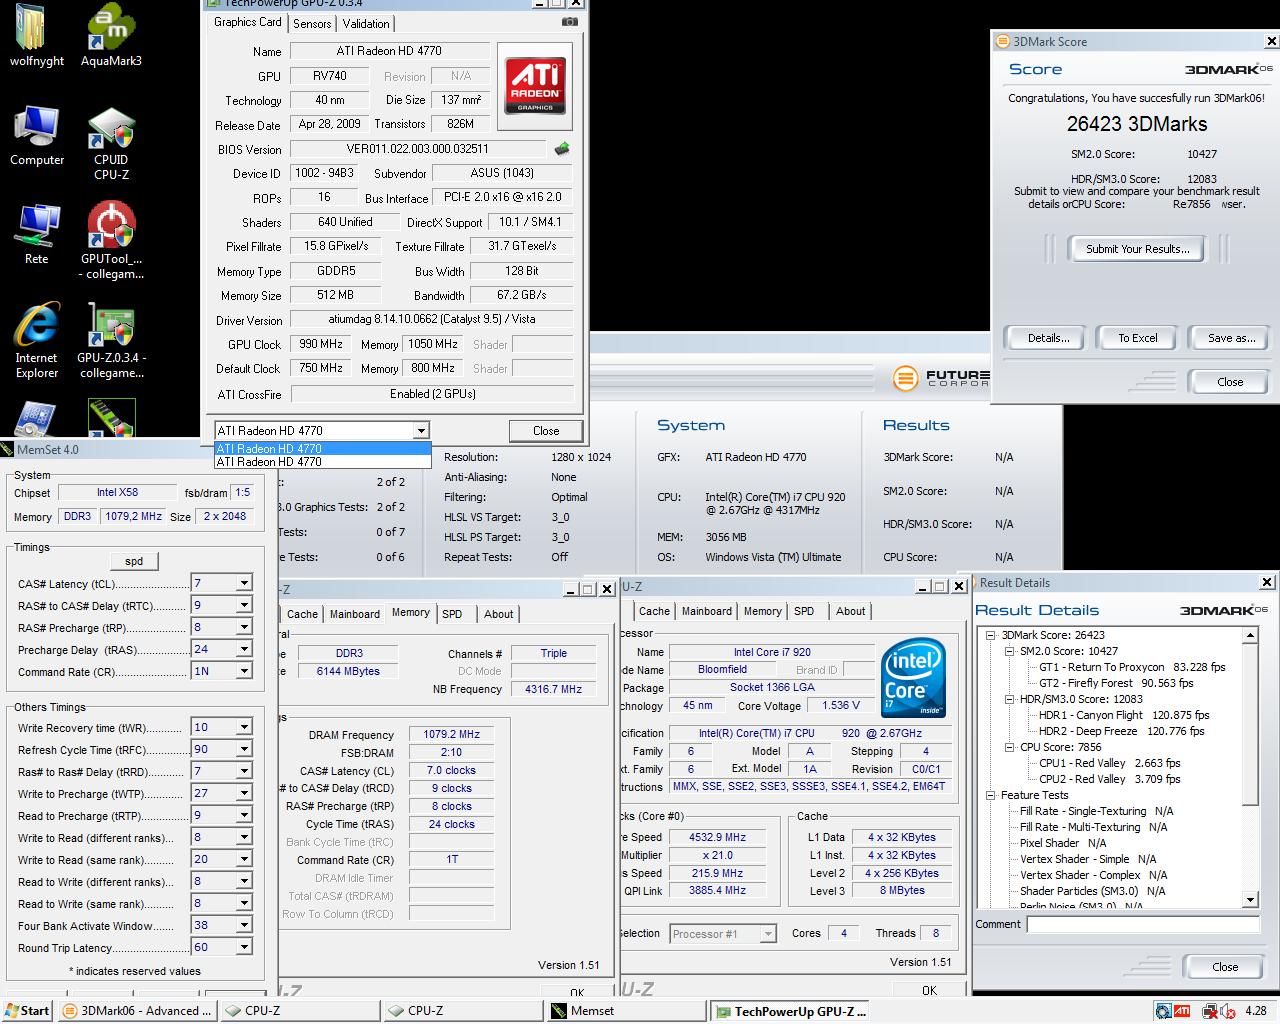Click the partially hidden memory-stick desktop icon
Viewport: 1280px width, 1024px height.
click(111, 417)
